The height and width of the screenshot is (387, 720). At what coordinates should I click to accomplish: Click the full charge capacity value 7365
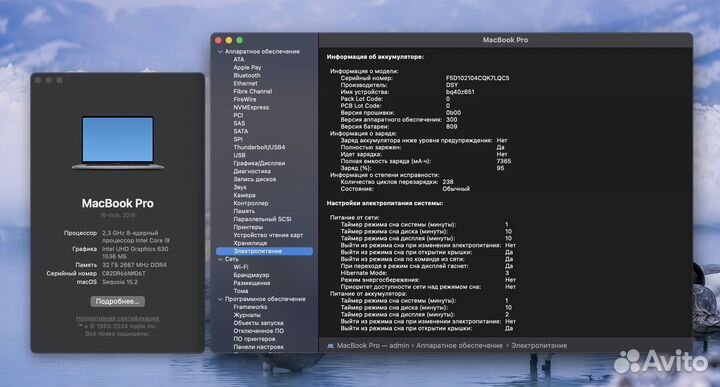503,161
